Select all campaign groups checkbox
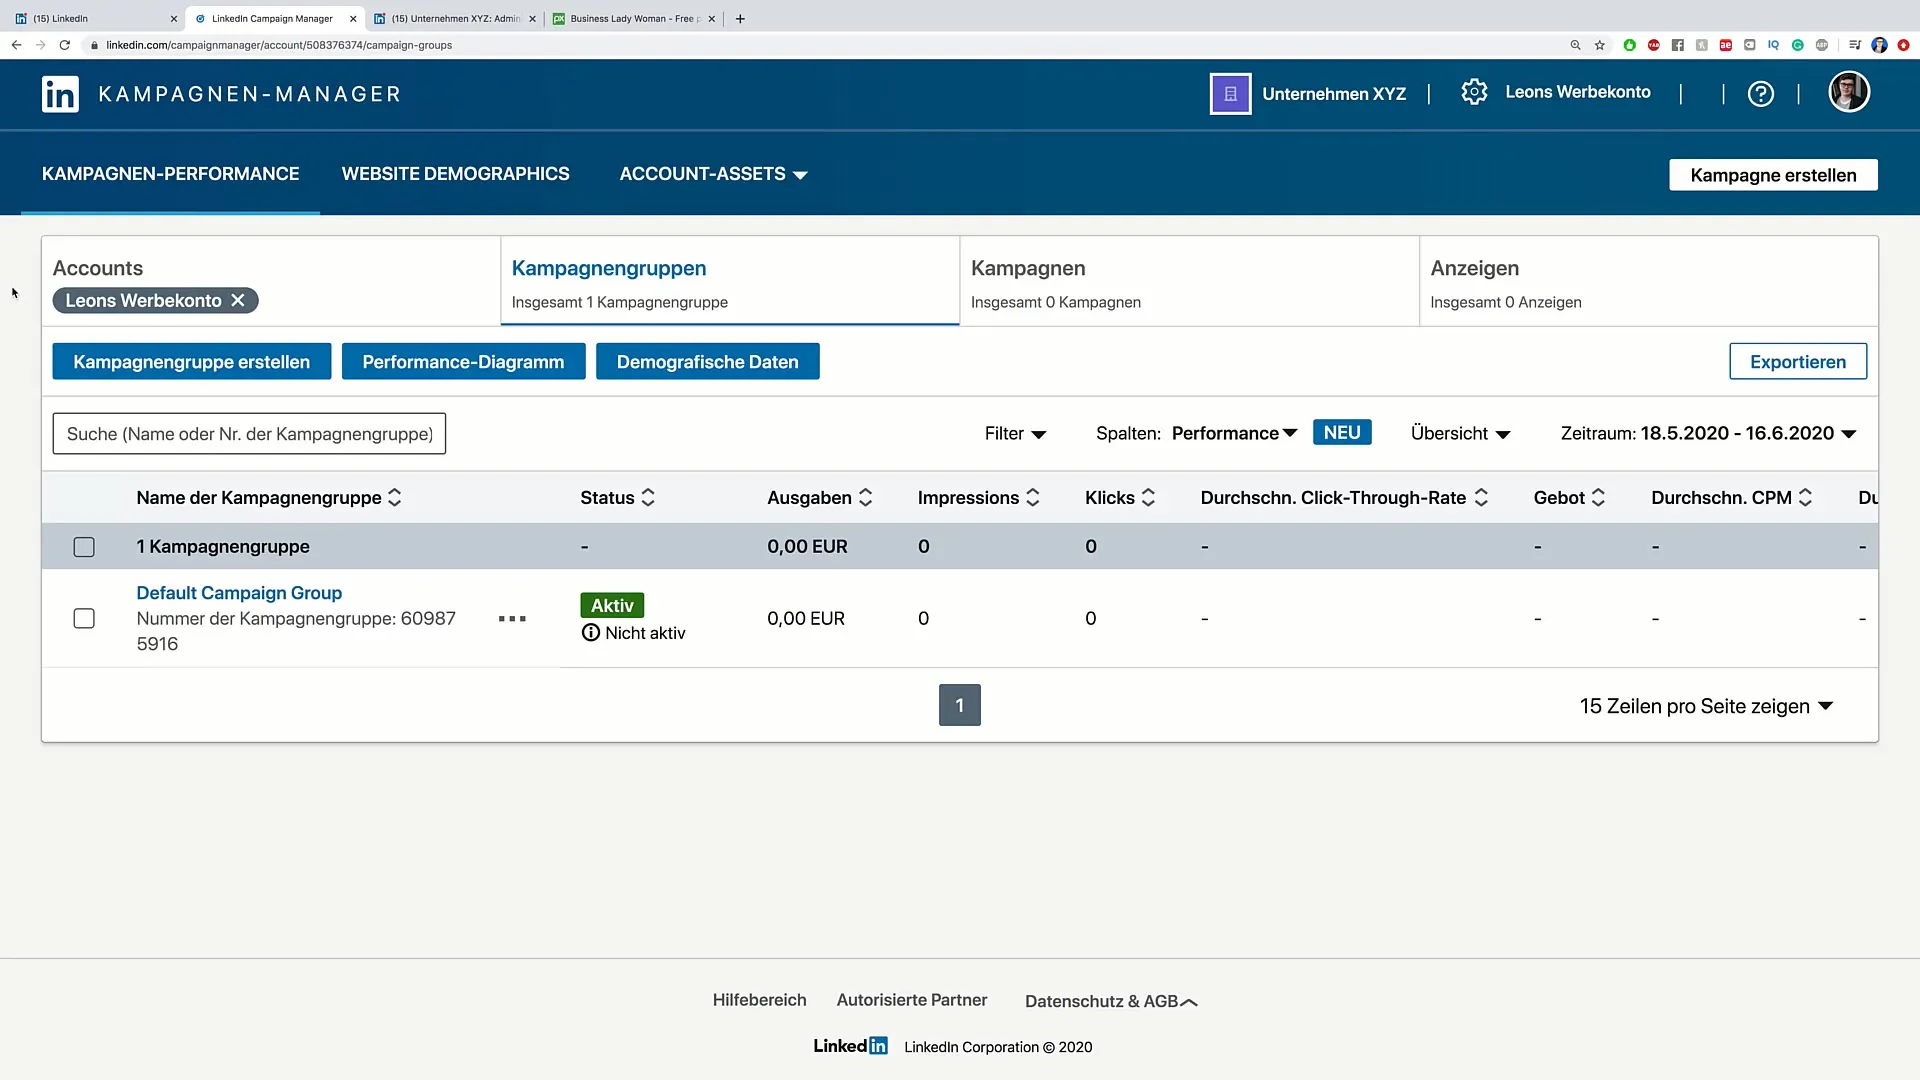Image resolution: width=1920 pixels, height=1080 pixels. click(x=84, y=547)
